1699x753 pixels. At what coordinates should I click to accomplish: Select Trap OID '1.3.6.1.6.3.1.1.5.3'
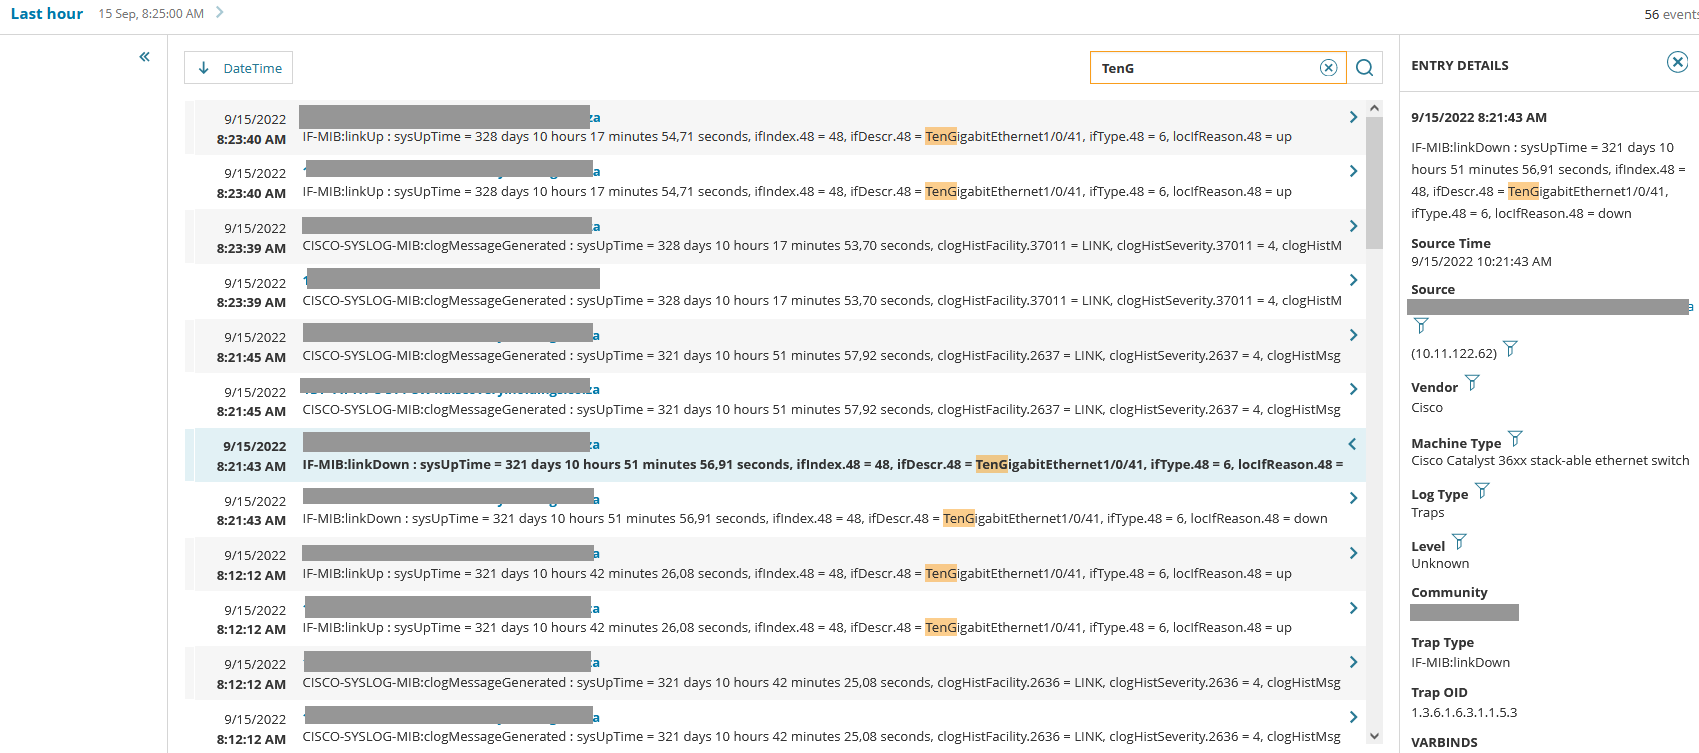(x=1464, y=713)
